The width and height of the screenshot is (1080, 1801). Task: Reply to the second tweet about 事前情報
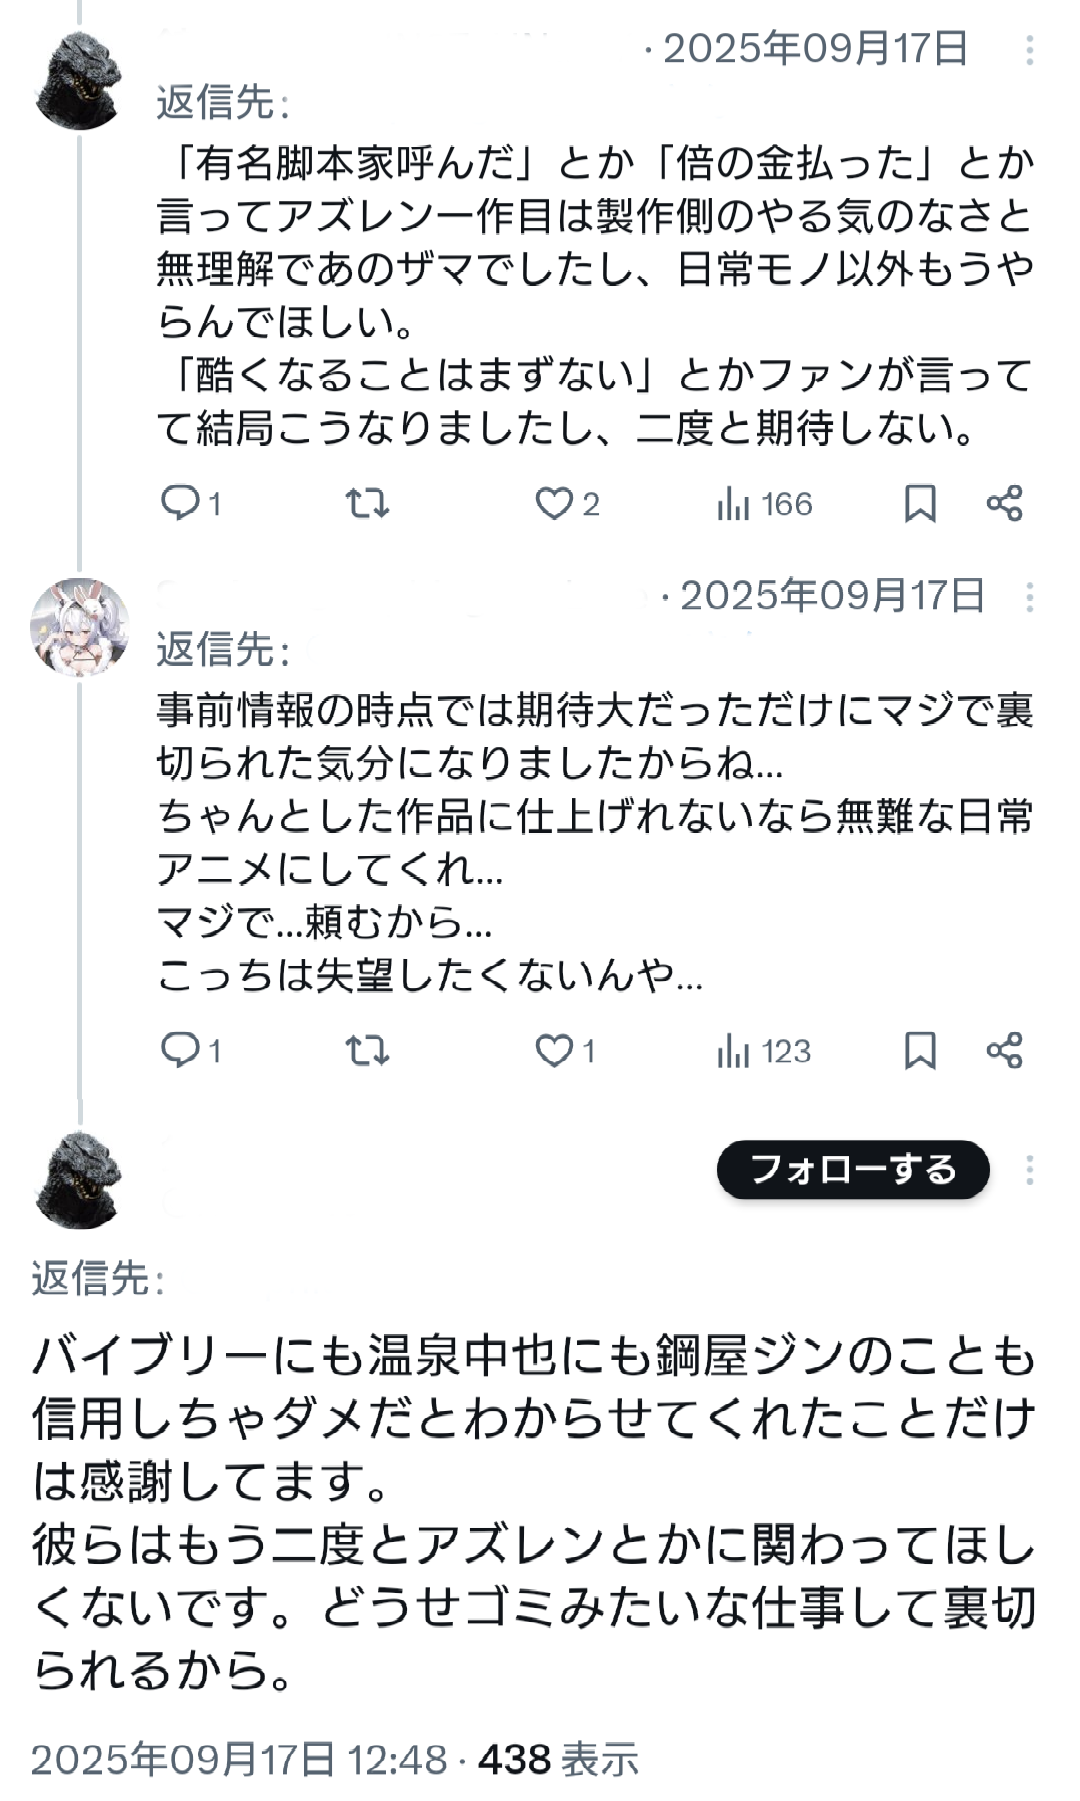pyautogui.click(x=182, y=1050)
